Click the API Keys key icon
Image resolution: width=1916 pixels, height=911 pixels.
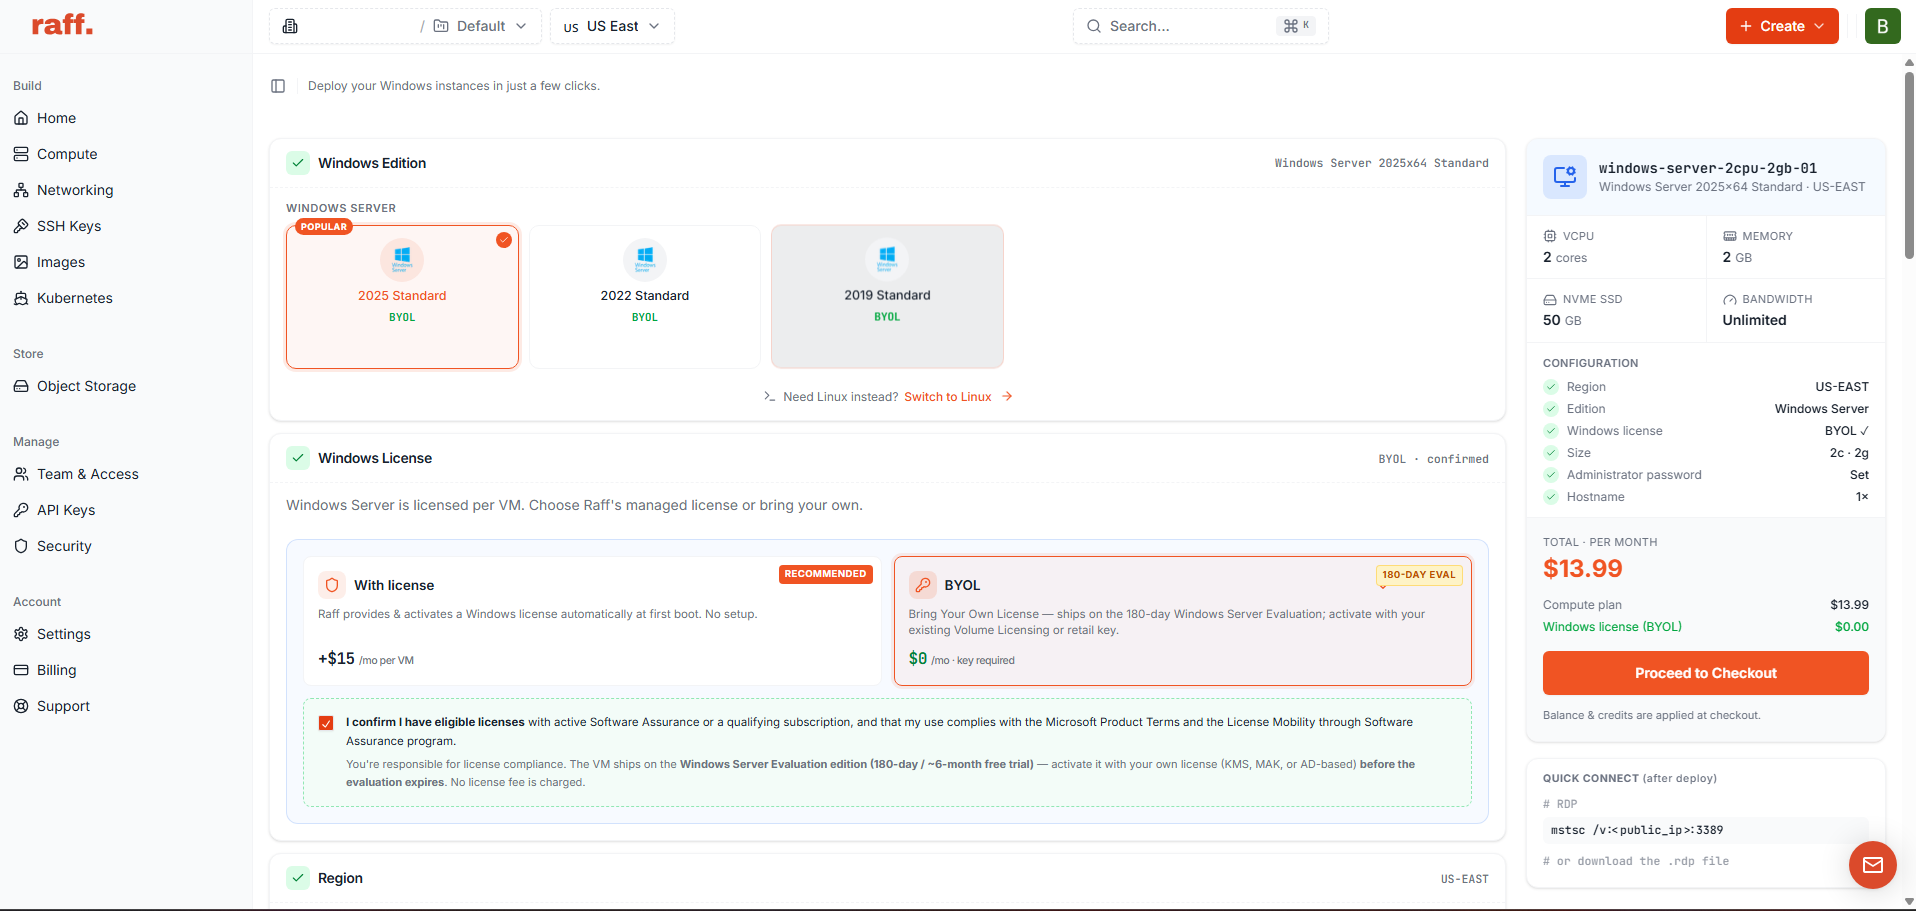21,510
